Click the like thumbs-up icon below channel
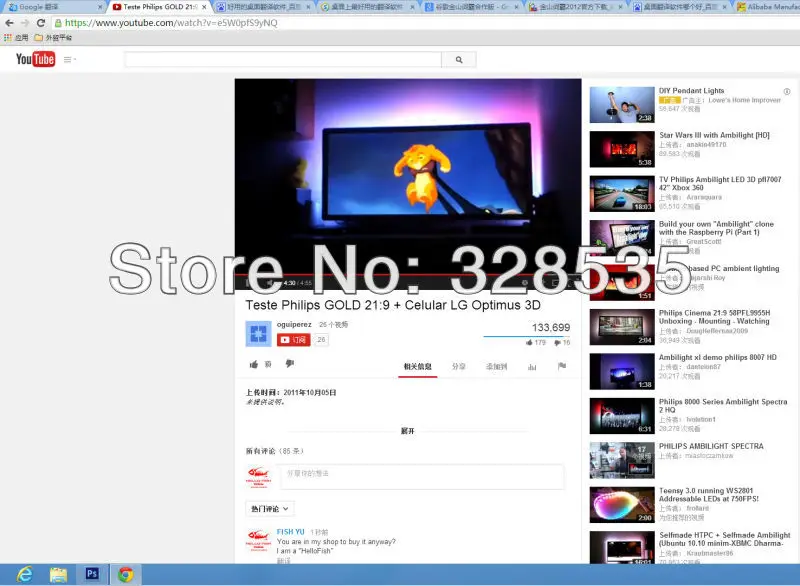Screen dimensions: 800x586 254,364
